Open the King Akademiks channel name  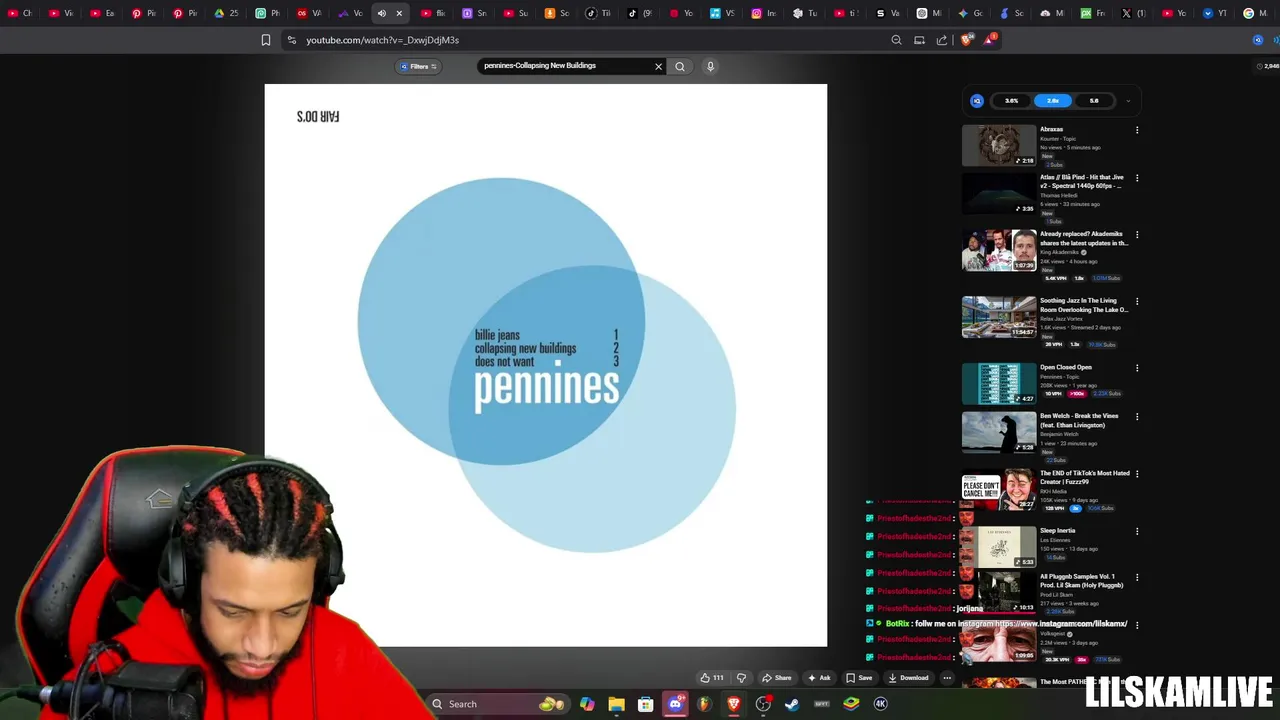tap(1060, 253)
